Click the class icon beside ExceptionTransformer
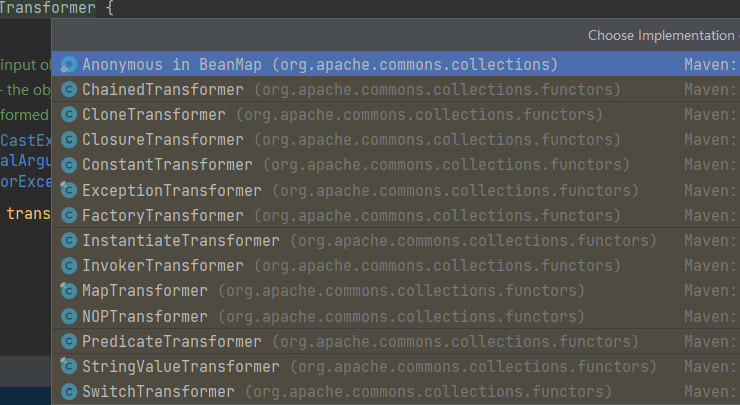Viewport: 740px width, 405px height. [69, 190]
